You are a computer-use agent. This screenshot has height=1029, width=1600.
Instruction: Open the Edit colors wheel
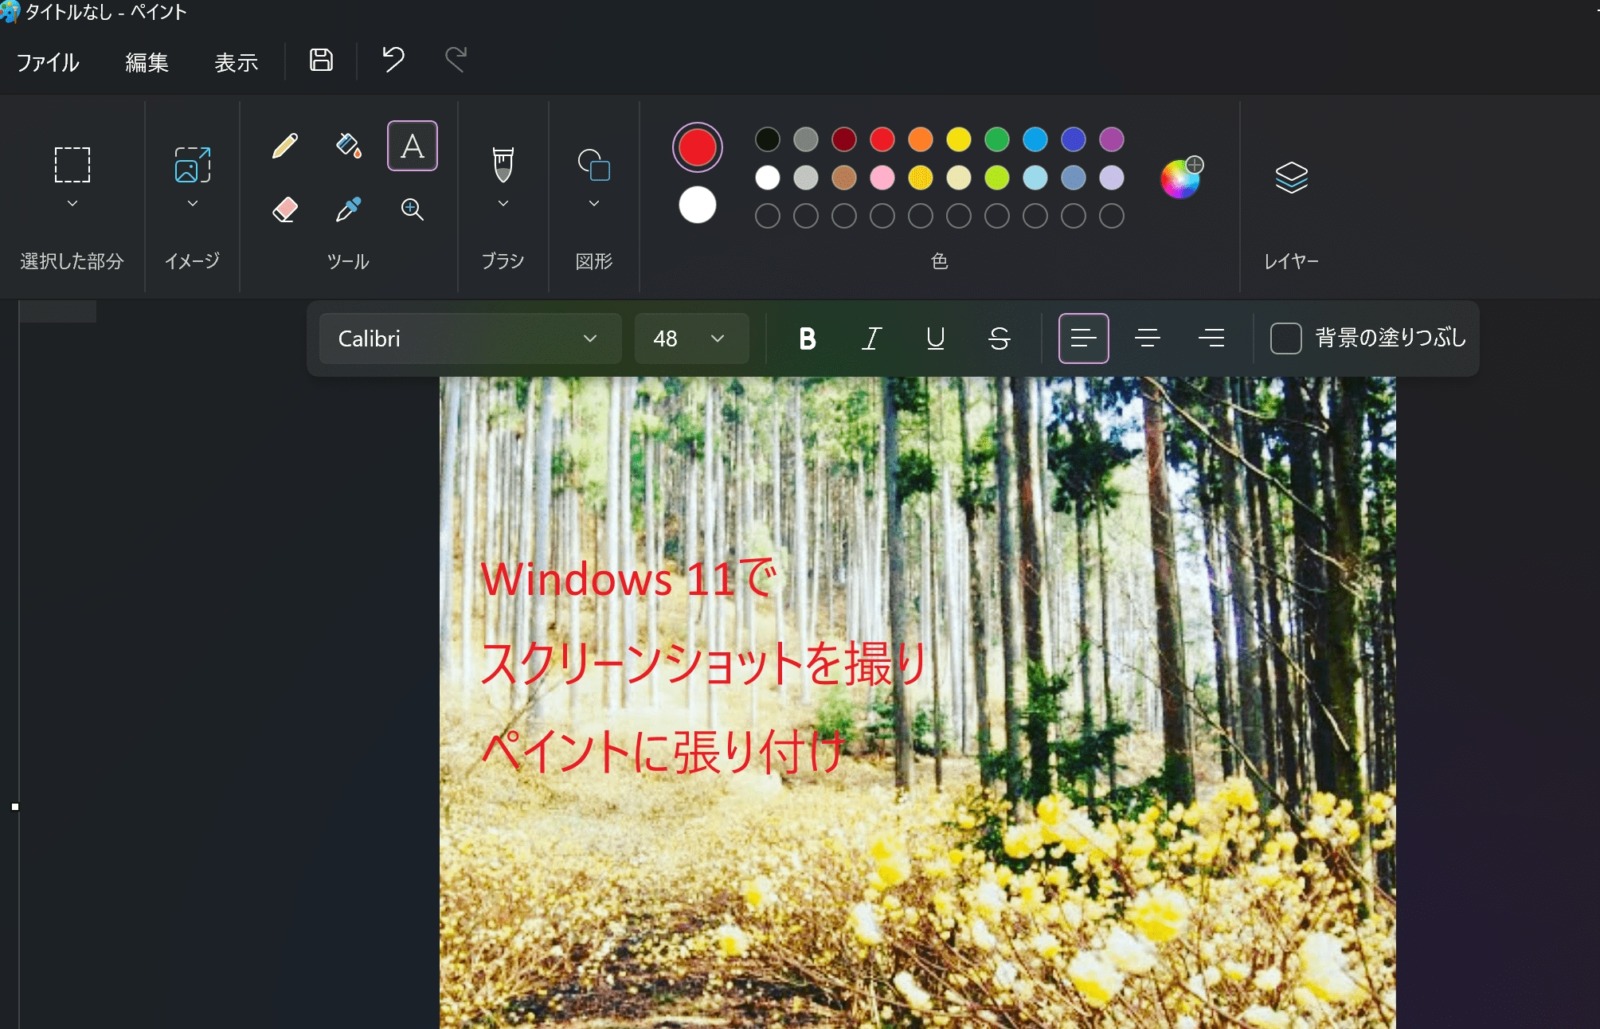pyautogui.click(x=1181, y=178)
